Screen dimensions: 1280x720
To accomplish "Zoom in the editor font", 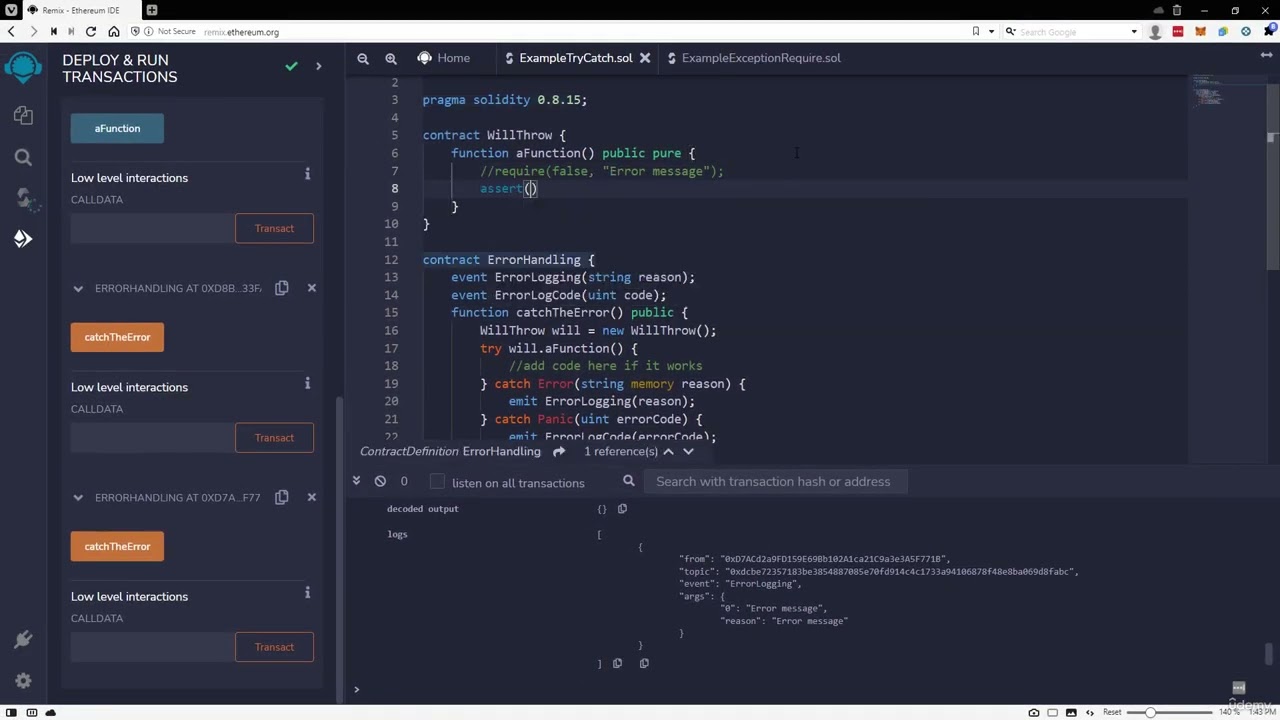I will click(x=391, y=58).
